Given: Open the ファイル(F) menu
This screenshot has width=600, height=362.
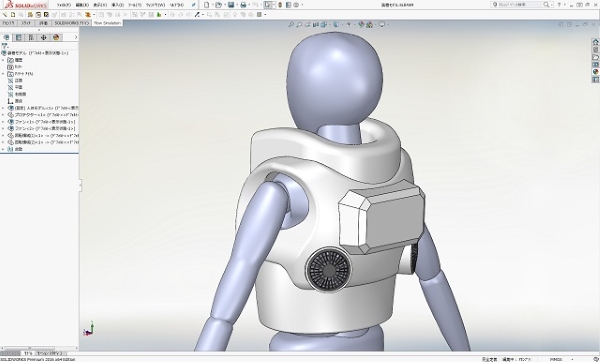Looking at the screenshot, I should (64, 5).
